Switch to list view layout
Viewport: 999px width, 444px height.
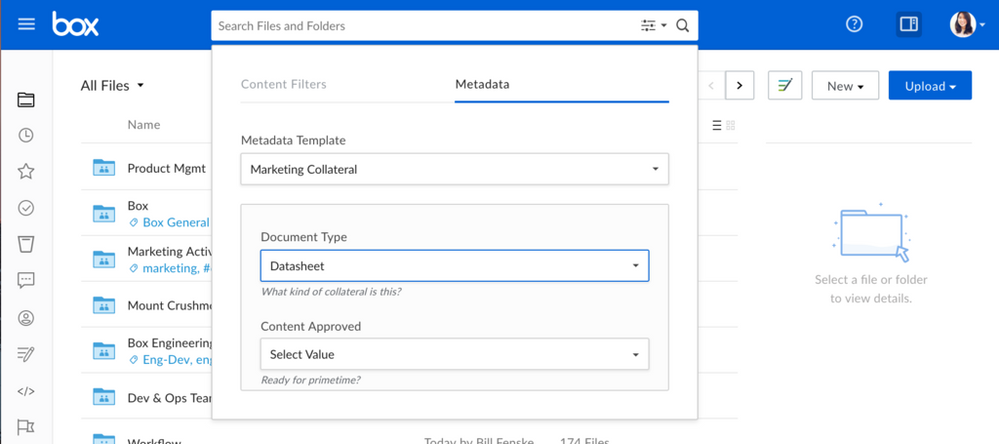click(716, 125)
